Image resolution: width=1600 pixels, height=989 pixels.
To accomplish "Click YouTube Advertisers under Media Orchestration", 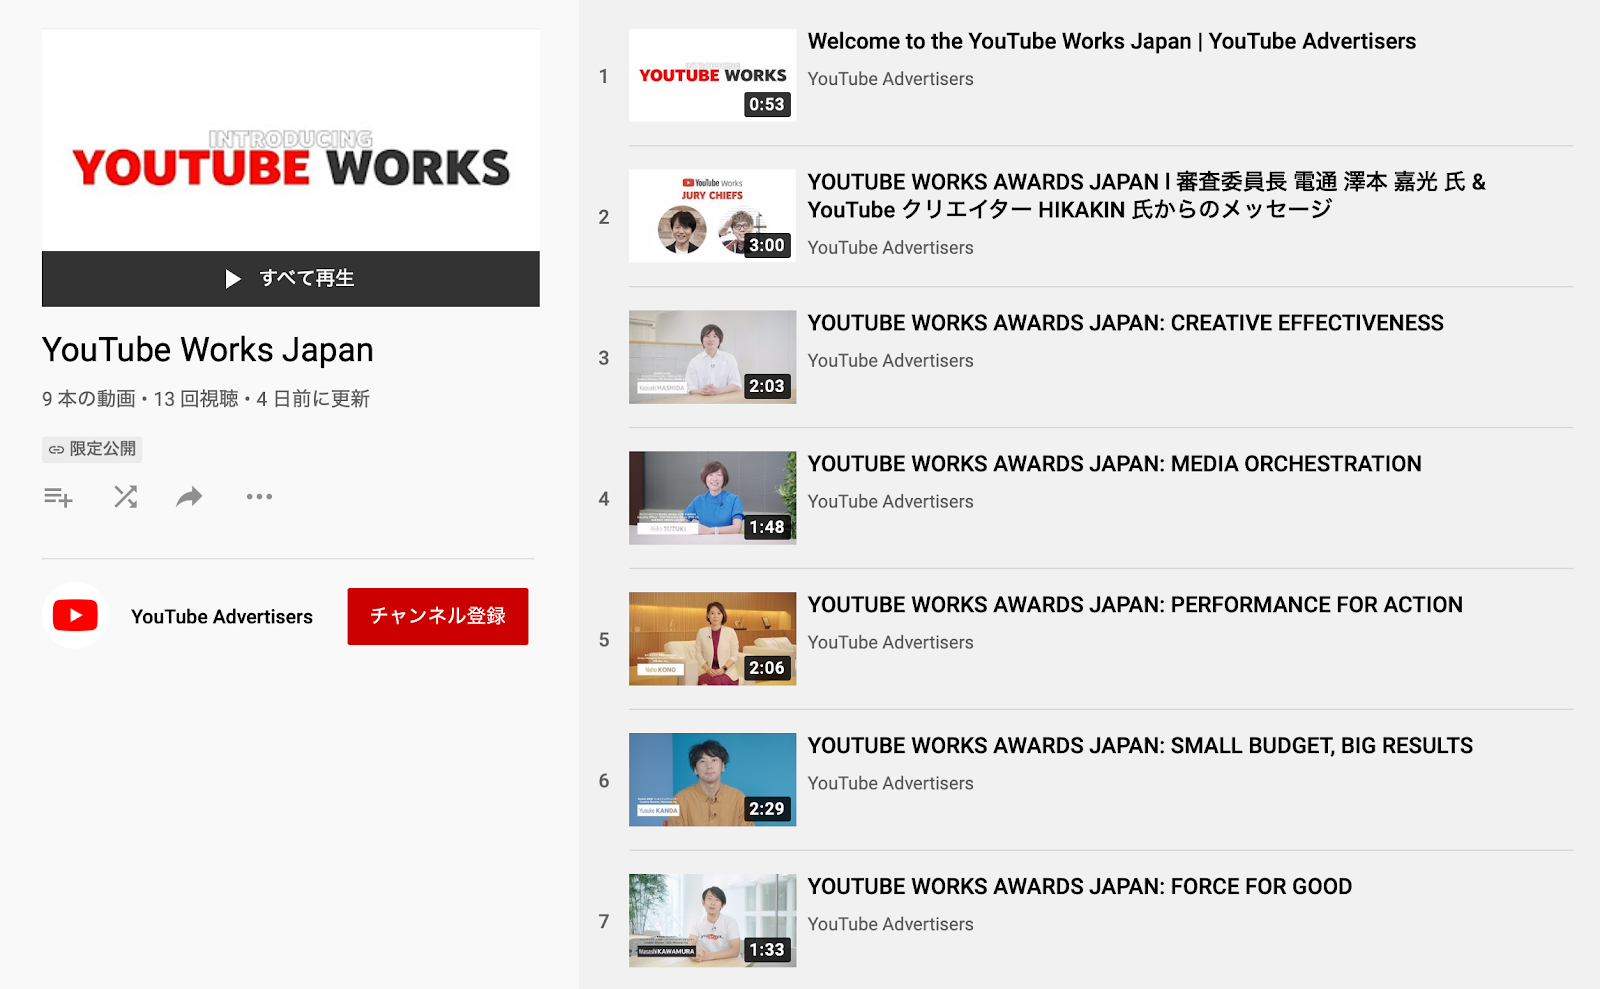I will coord(890,502).
